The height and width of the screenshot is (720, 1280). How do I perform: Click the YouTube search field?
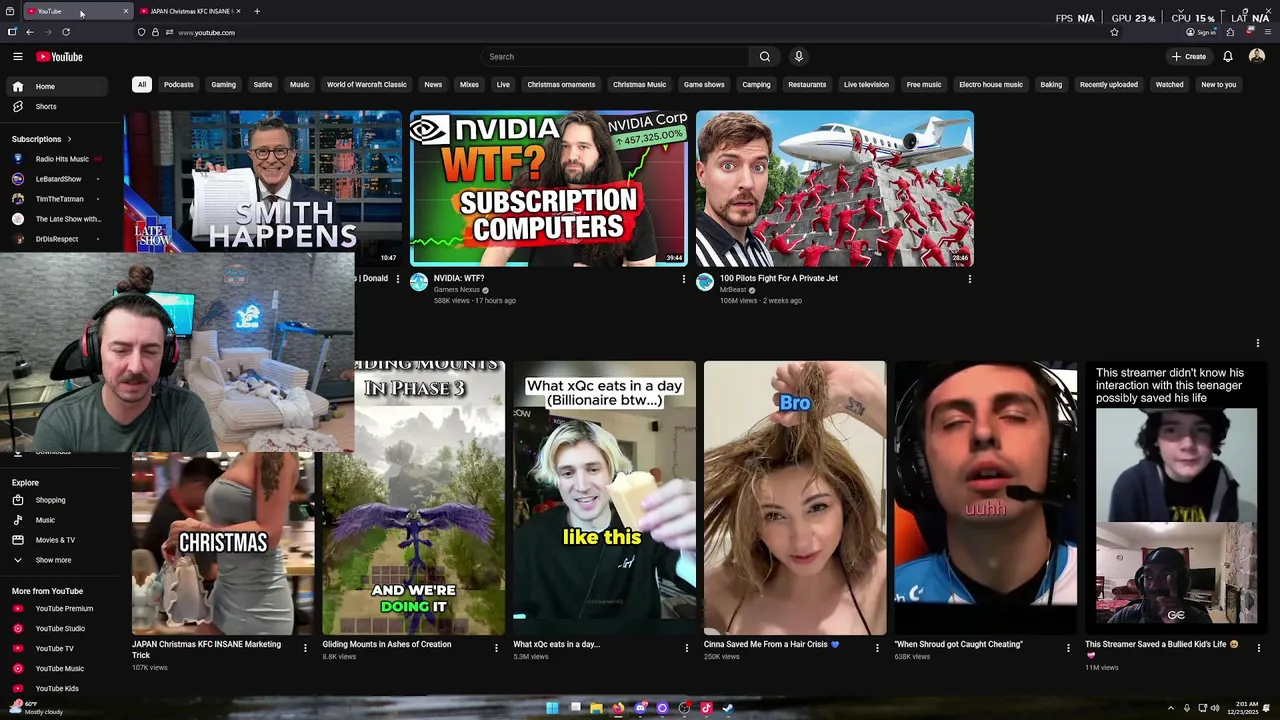(615, 57)
